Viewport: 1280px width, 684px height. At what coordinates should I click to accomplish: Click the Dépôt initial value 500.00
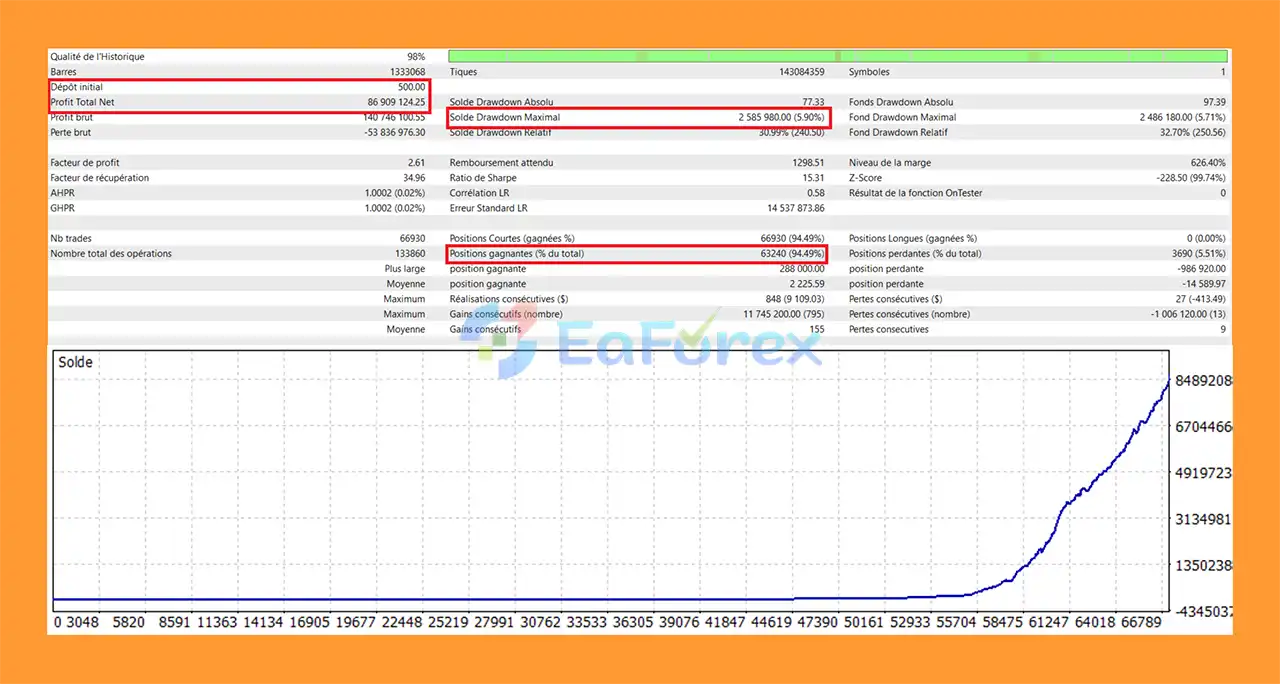point(409,87)
